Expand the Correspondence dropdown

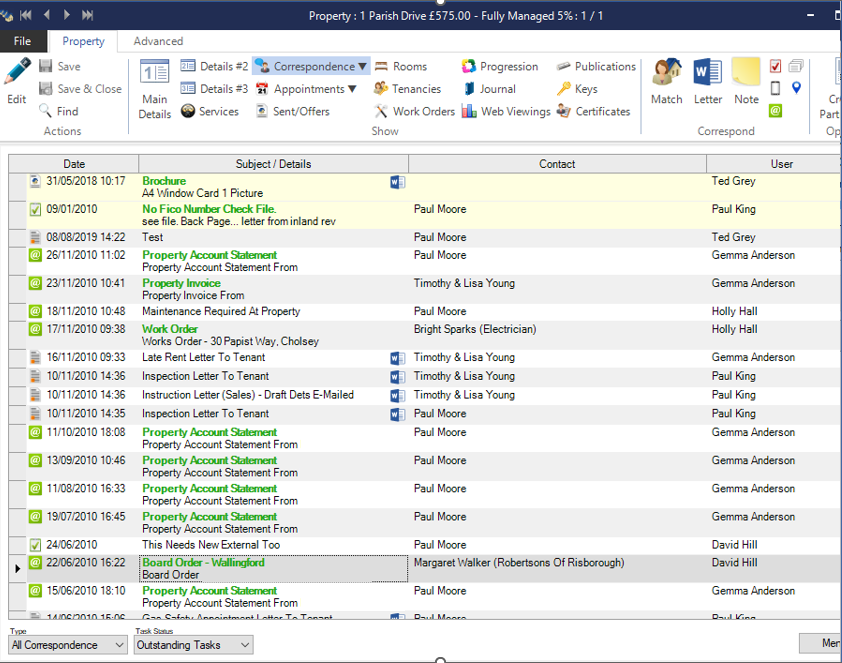click(x=362, y=67)
